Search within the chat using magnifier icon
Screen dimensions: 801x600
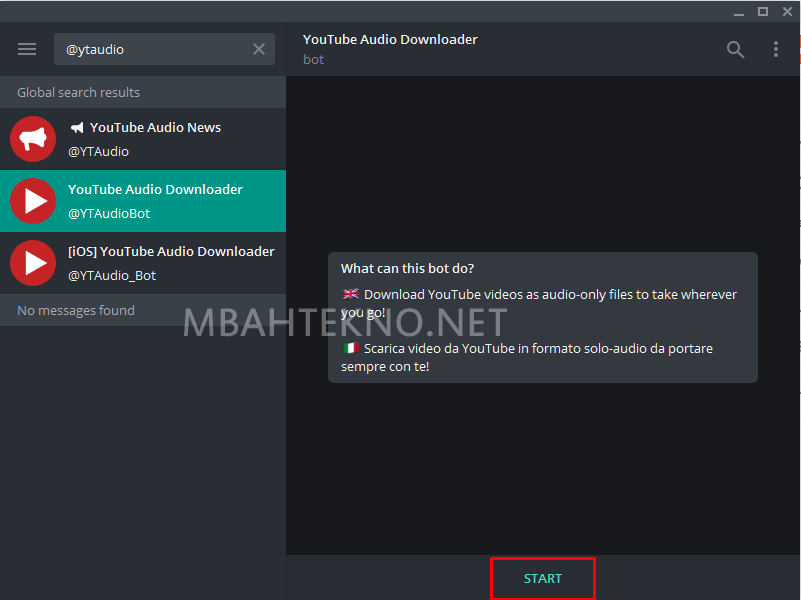[735, 50]
